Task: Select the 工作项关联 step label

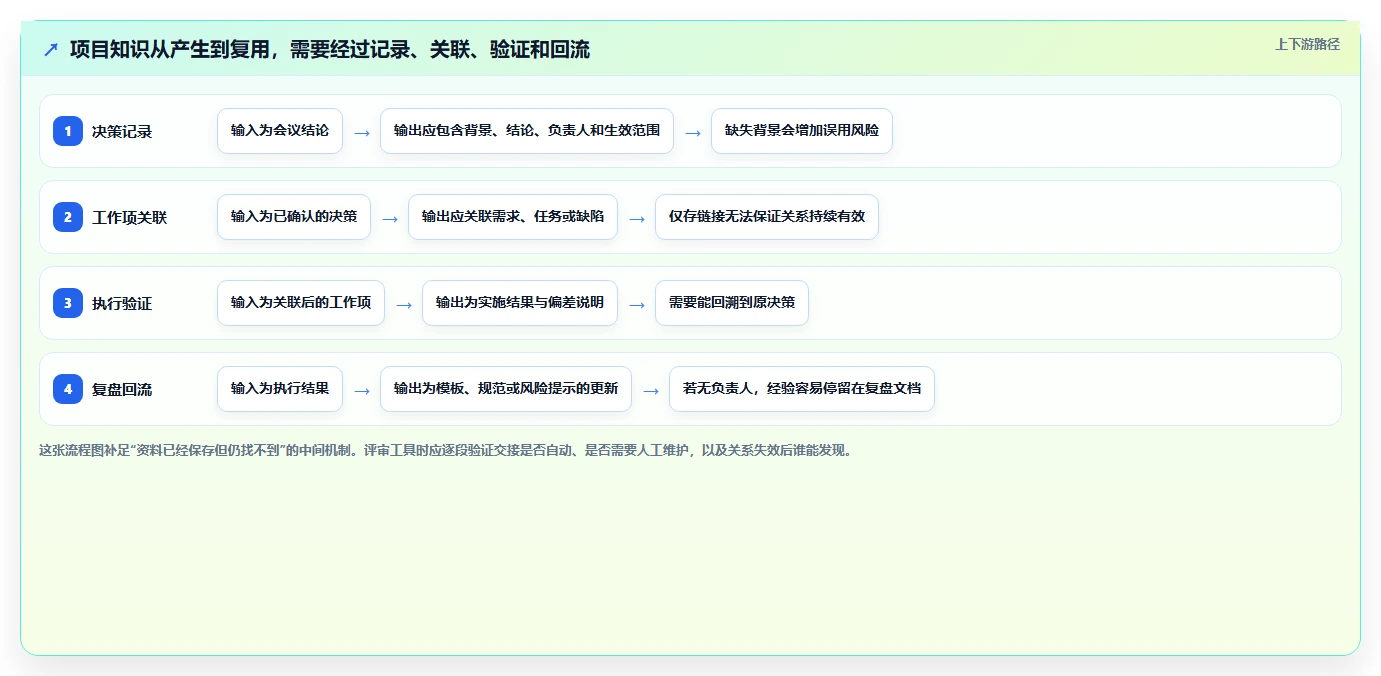Action: 130,217
